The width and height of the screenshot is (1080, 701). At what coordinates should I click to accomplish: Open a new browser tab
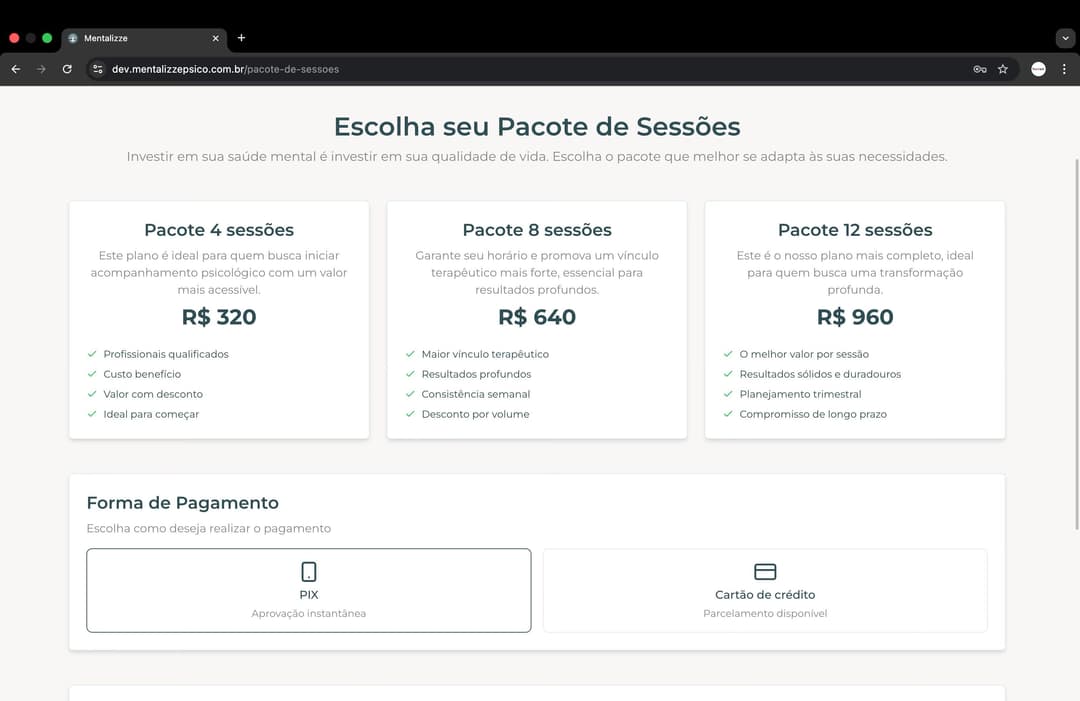(x=241, y=38)
